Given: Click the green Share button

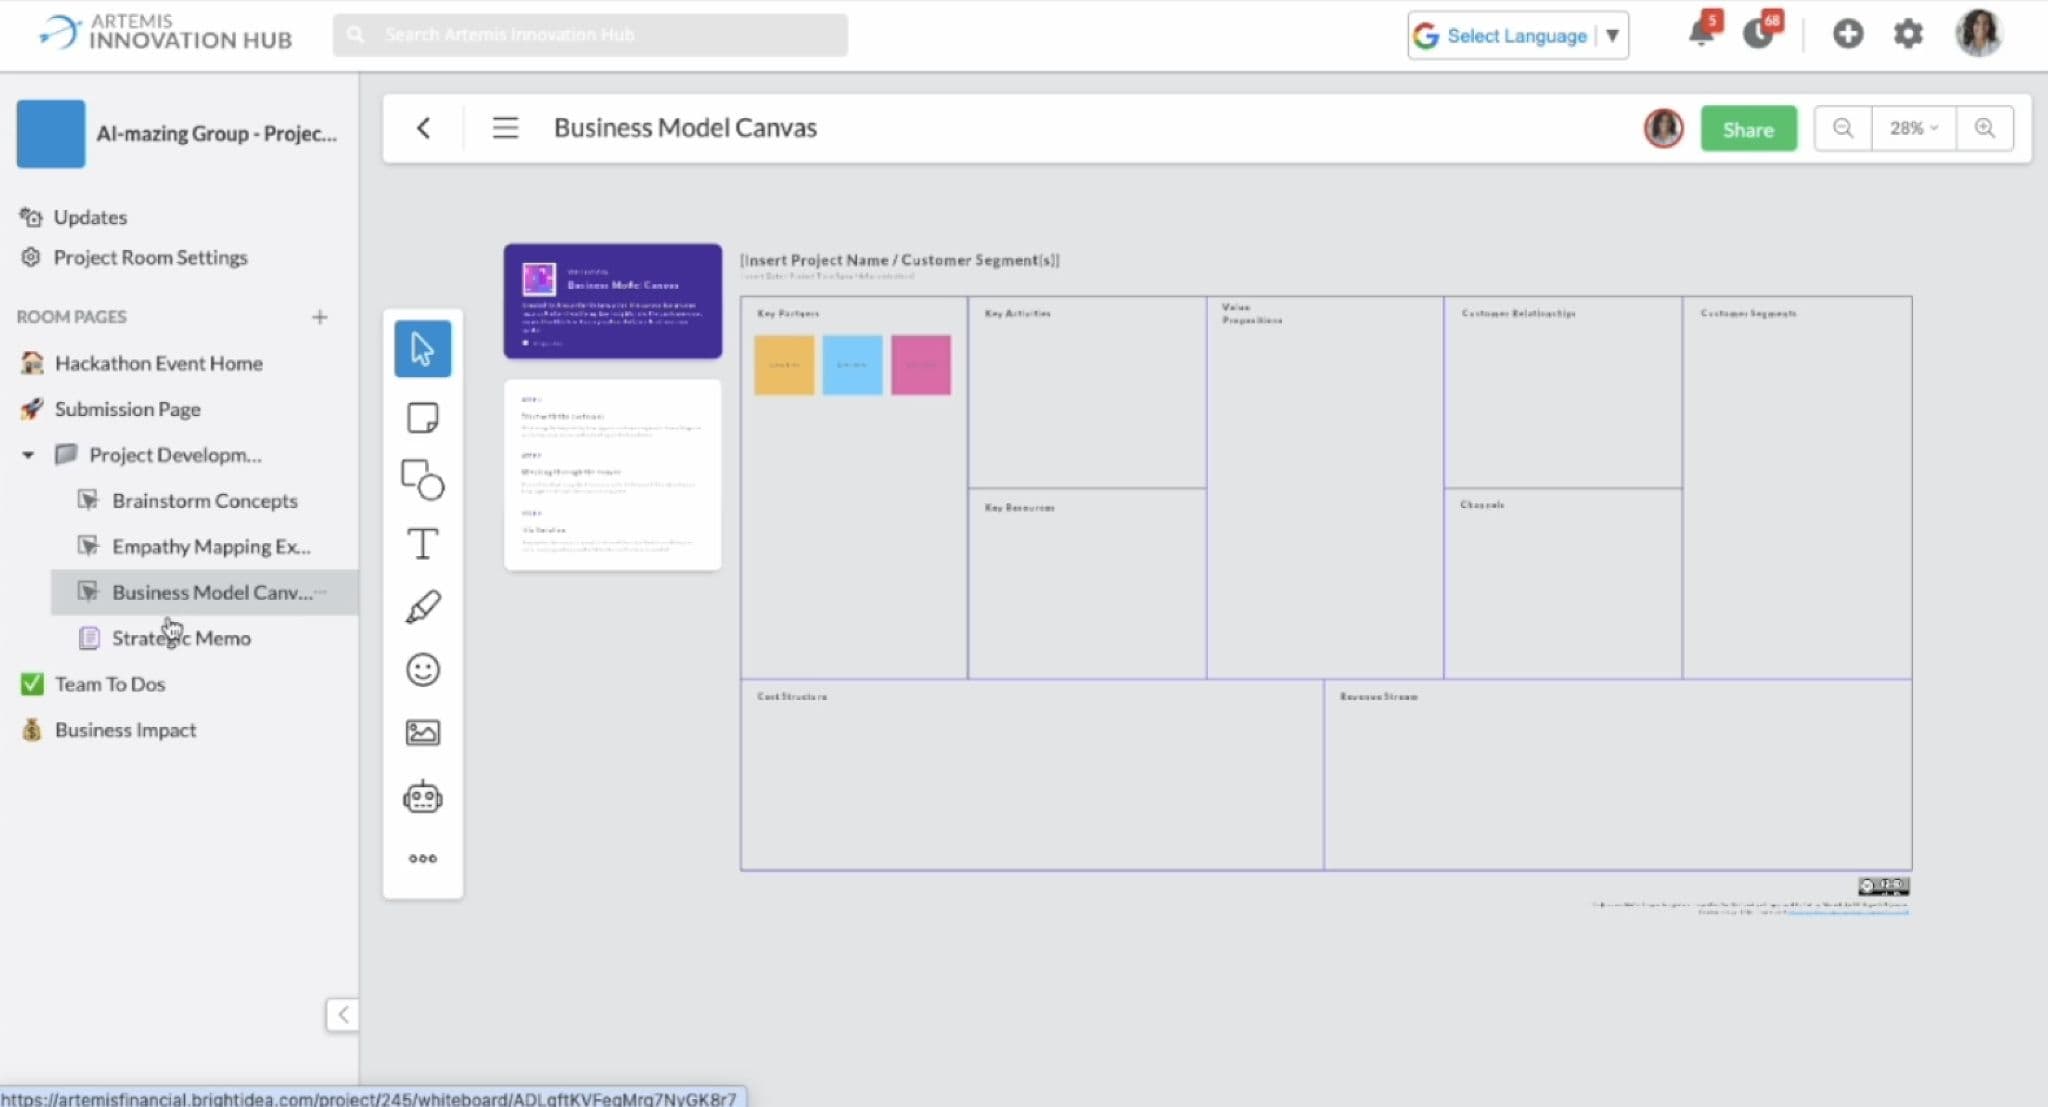Looking at the screenshot, I should click(x=1748, y=129).
